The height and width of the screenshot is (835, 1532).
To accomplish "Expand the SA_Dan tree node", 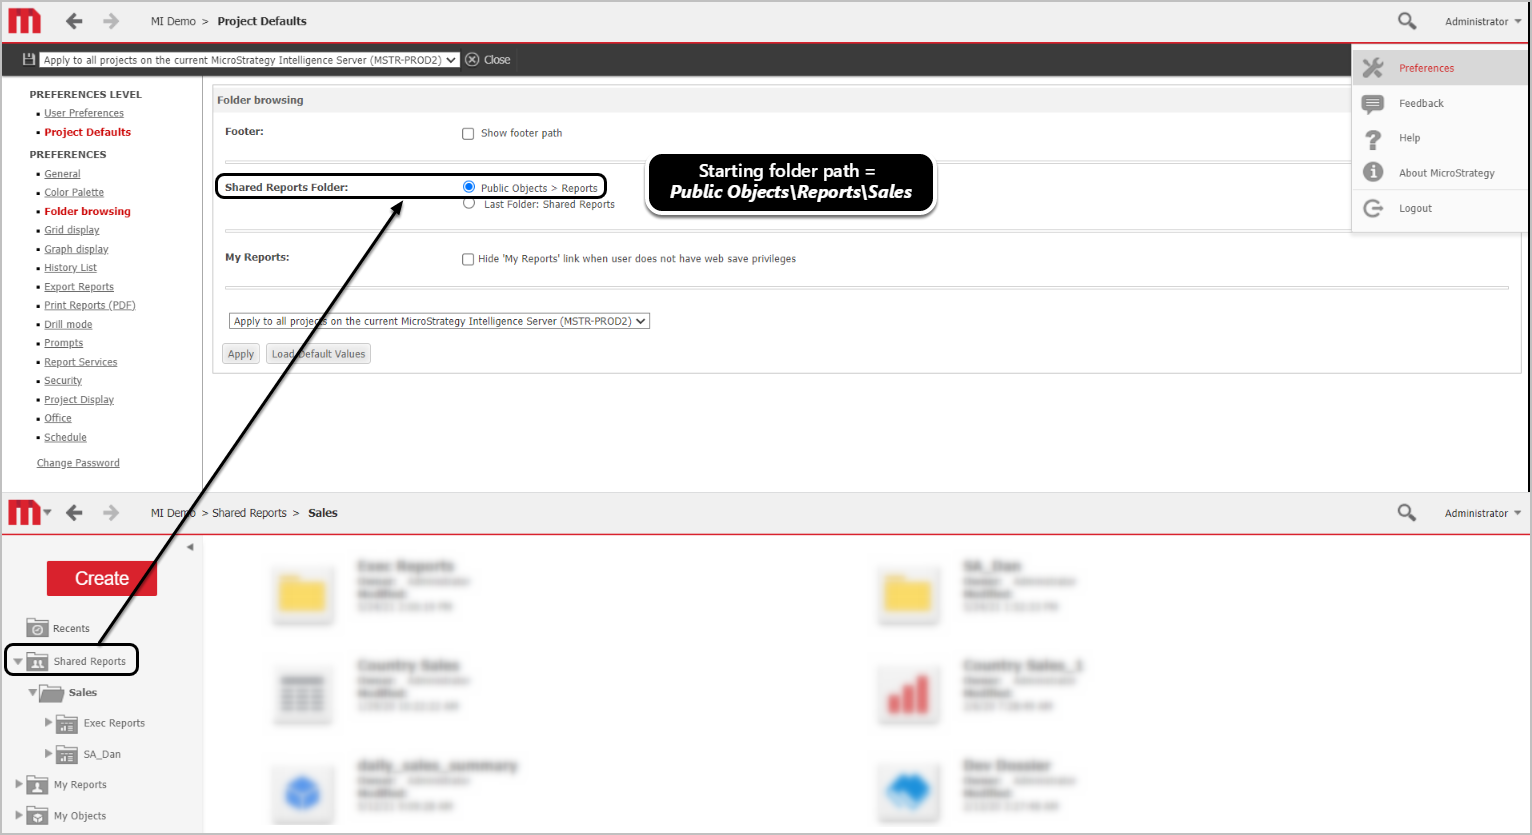I will [48, 753].
